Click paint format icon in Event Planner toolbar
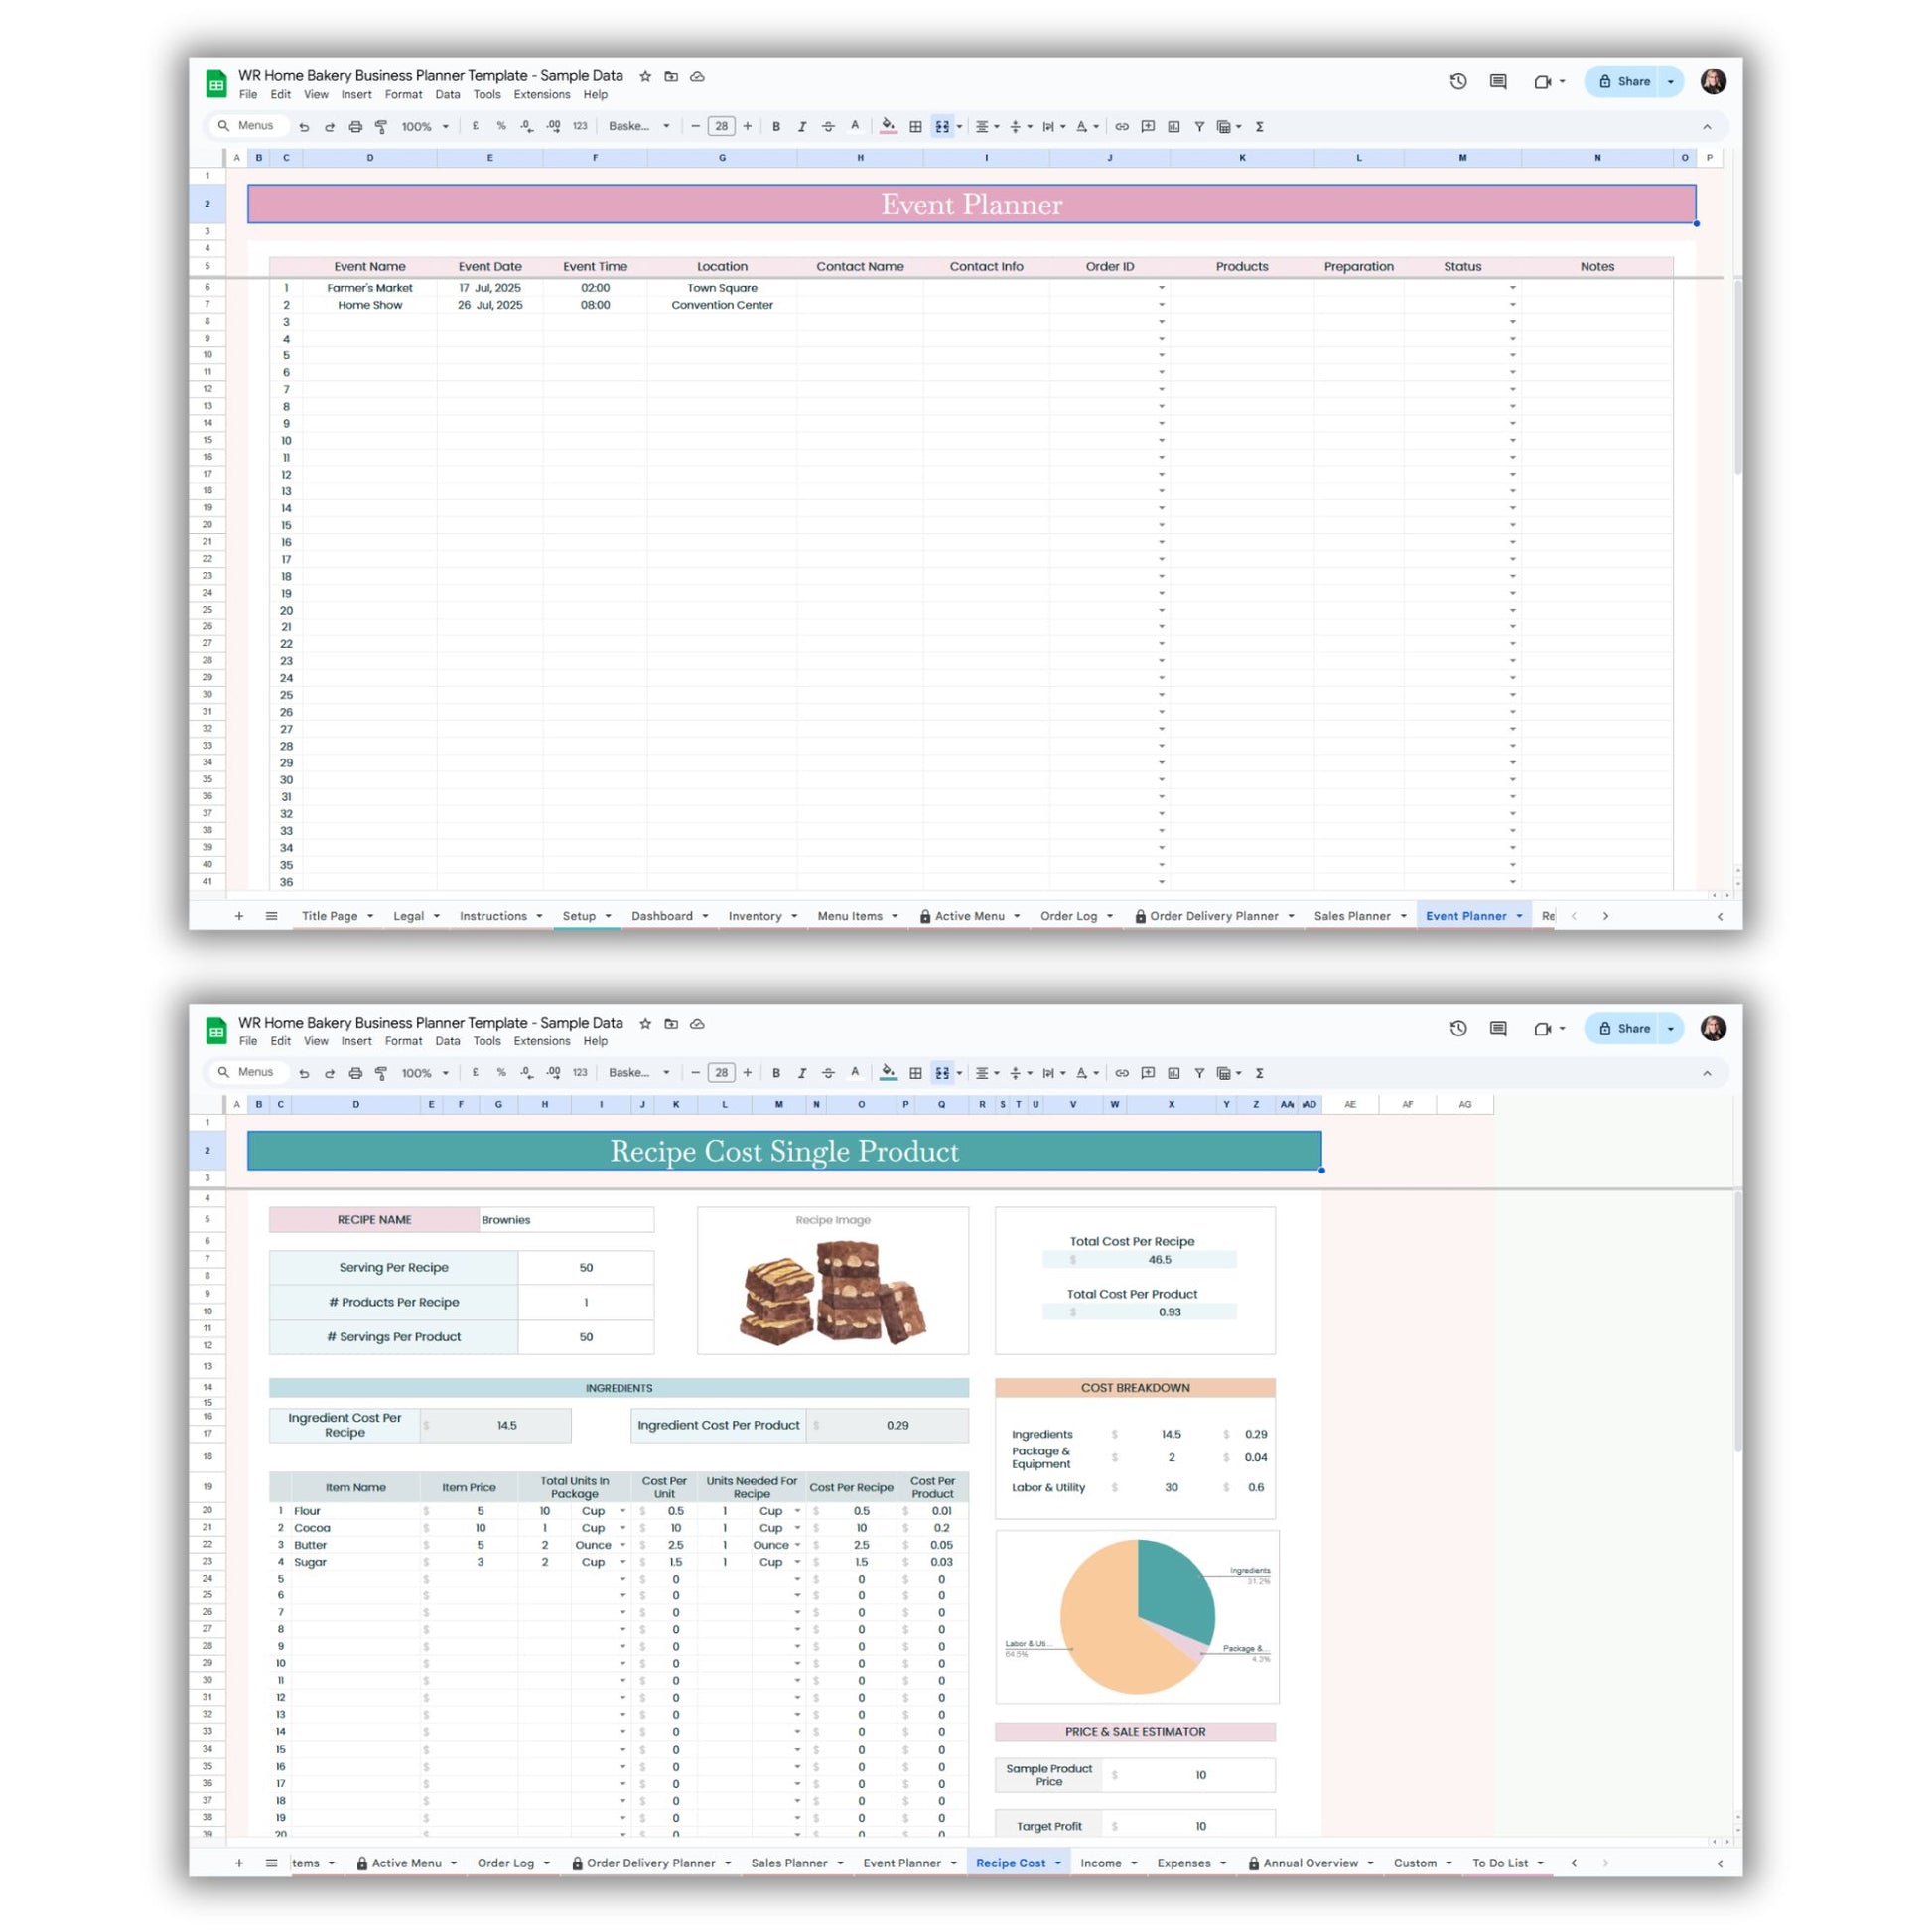 pos(381,127)
